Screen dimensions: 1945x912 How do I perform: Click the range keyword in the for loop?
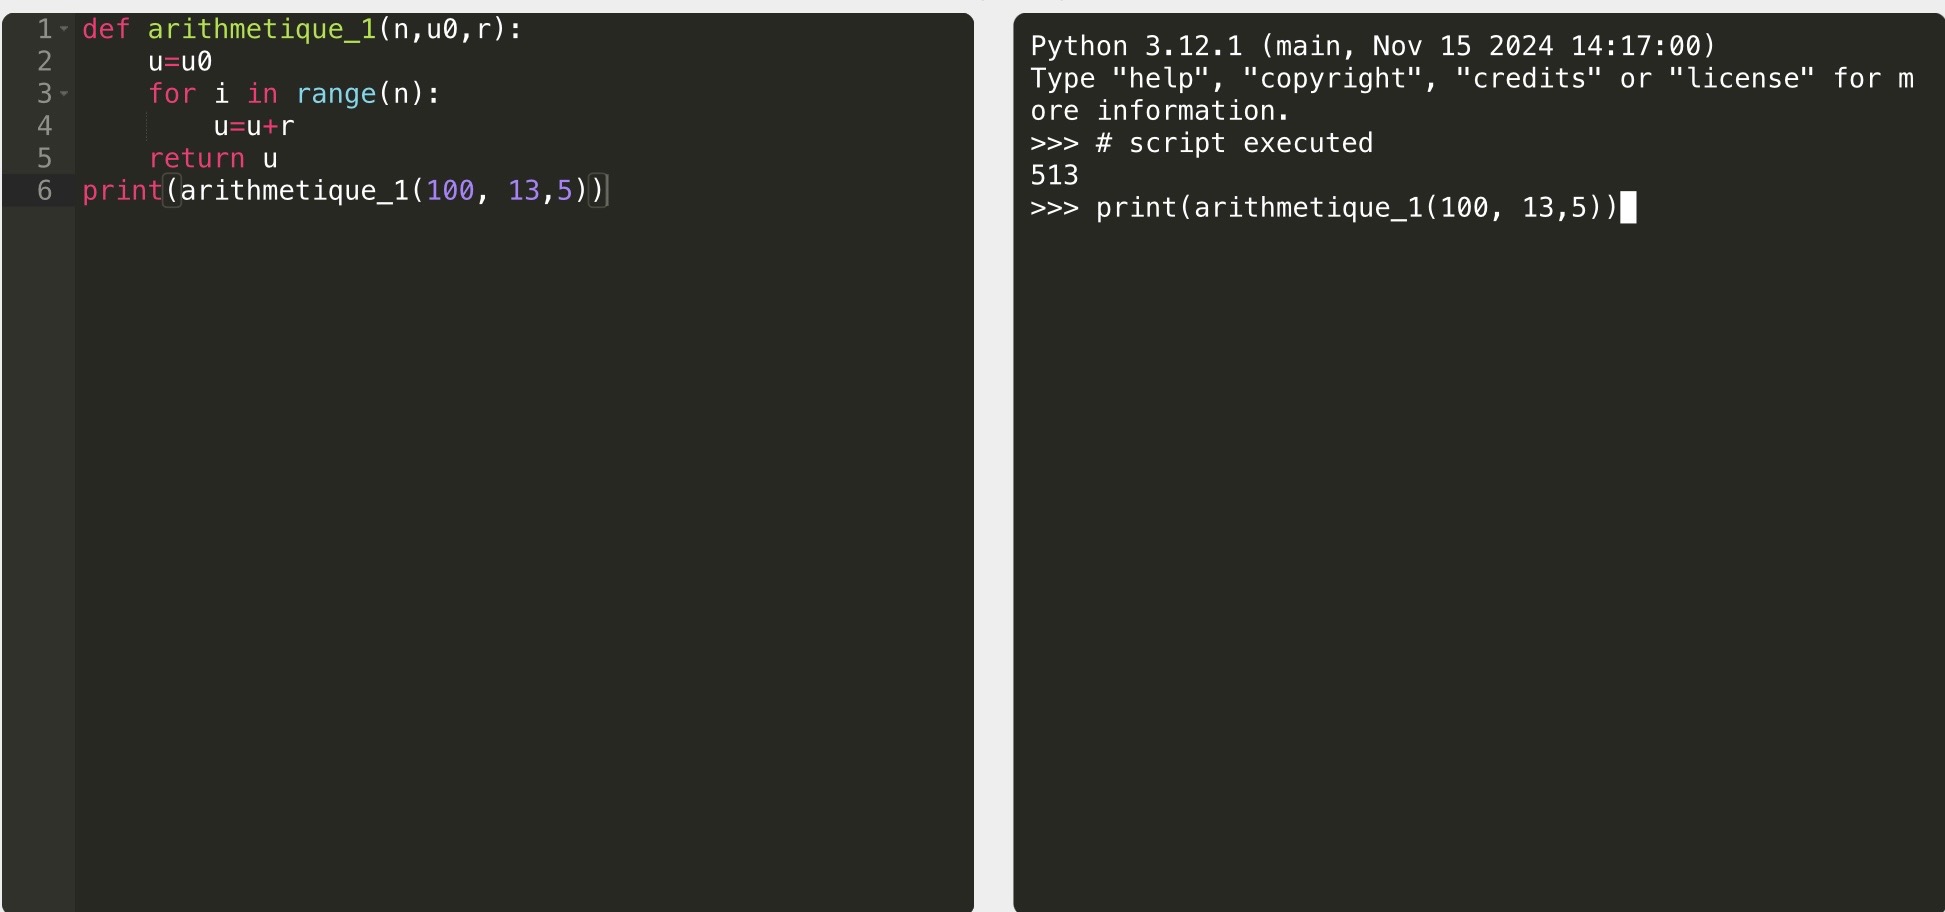click(x=336, y=94)
